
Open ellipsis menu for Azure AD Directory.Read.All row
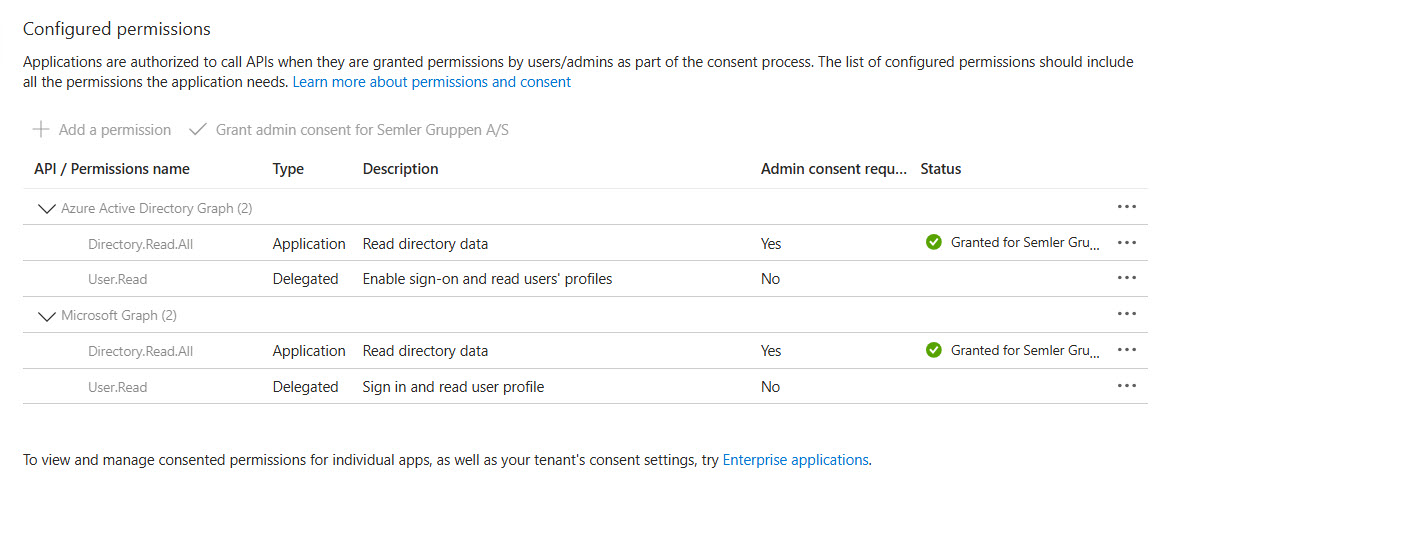[1127, 243]
